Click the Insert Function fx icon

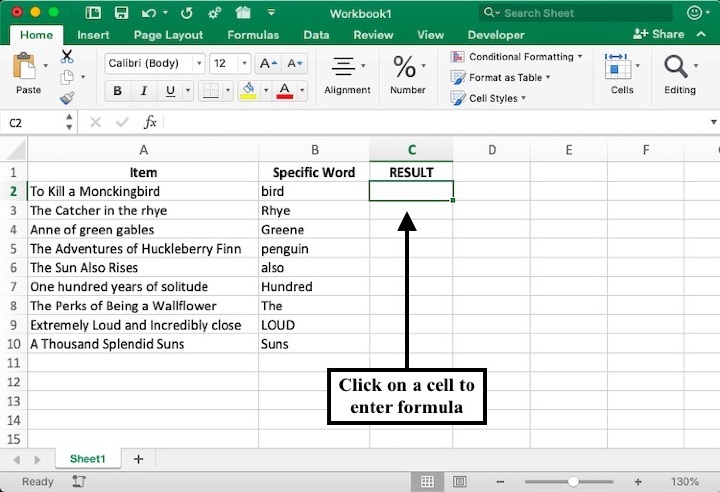150,122
